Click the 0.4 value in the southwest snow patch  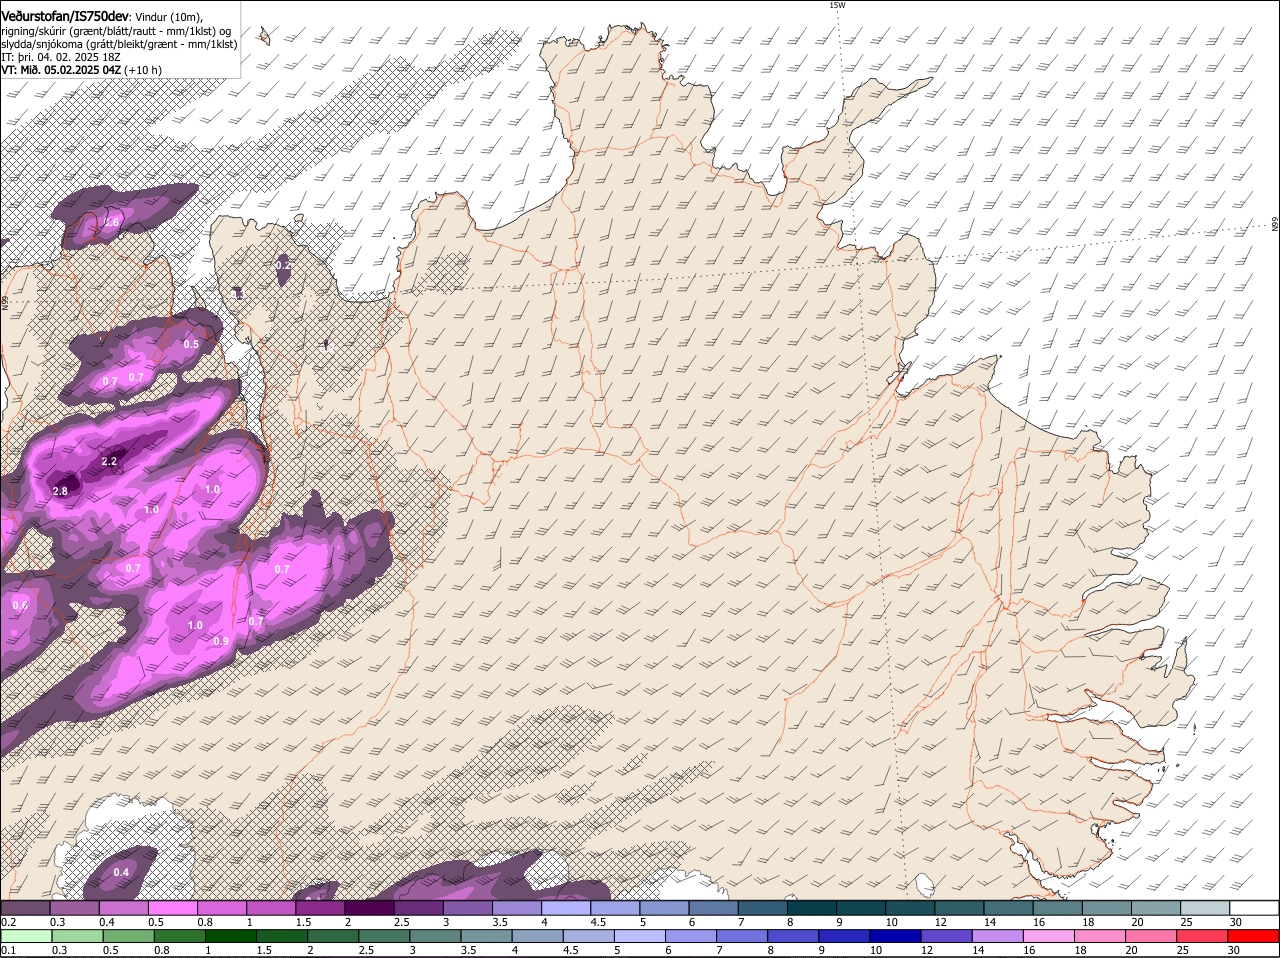pyautogui.click(x=121, y=872)
